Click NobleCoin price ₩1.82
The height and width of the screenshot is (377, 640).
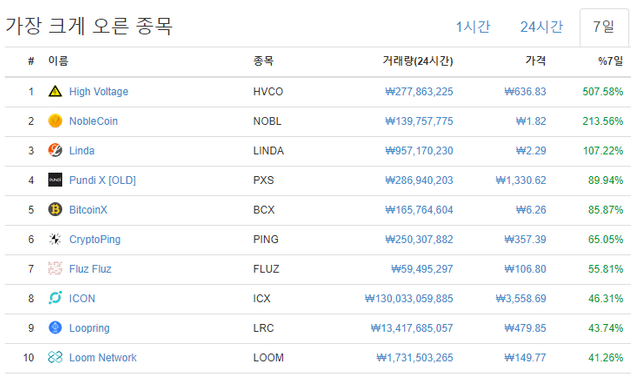pos(531,121)
